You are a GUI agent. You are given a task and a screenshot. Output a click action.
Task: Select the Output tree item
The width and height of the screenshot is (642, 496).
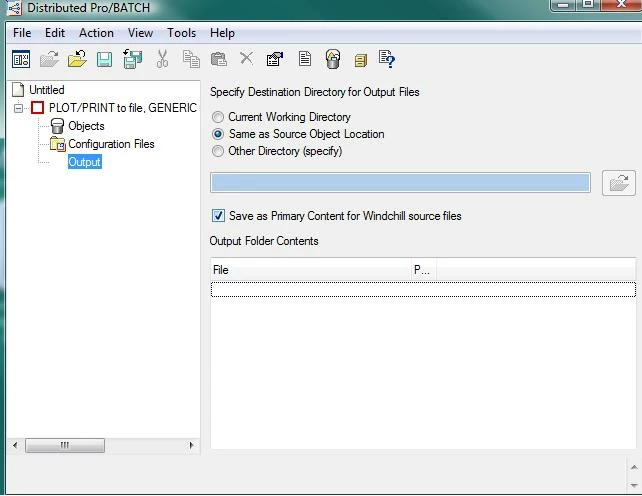[84, 162]
